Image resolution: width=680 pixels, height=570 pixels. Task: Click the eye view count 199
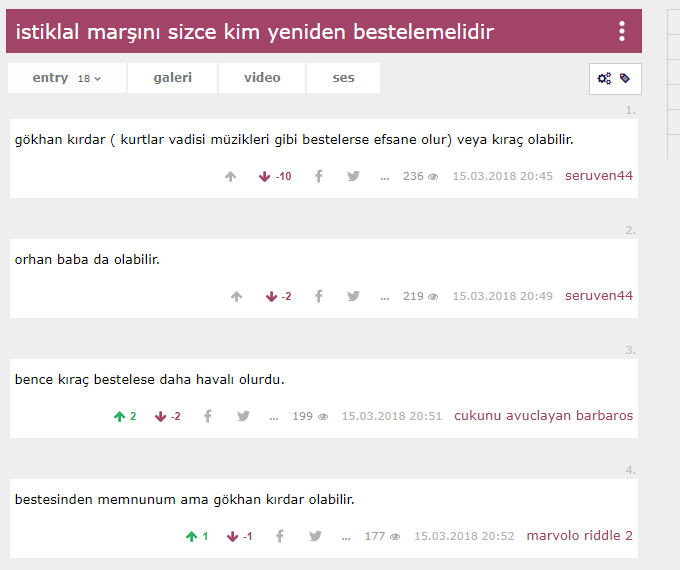click(310, 416)
